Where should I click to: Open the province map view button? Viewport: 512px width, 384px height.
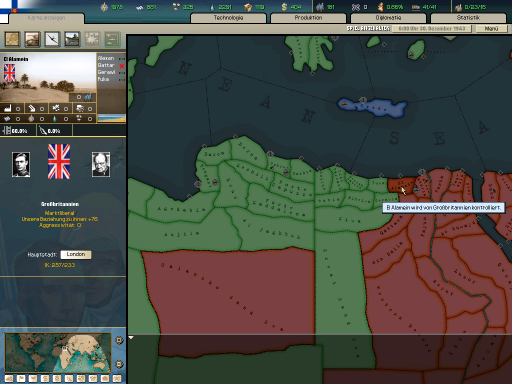click(x=12, y=39)
